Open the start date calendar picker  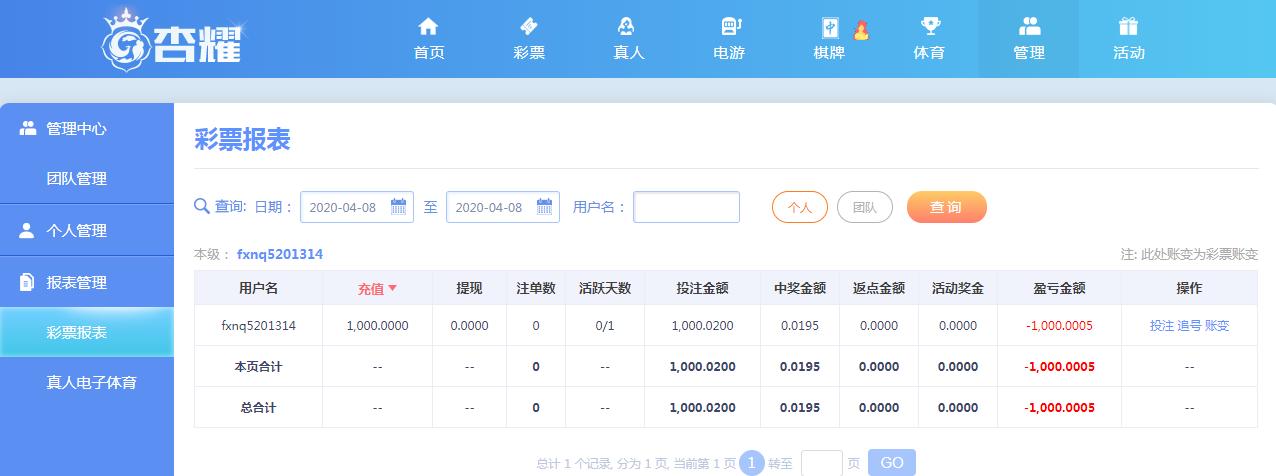[x=398, y=207]
